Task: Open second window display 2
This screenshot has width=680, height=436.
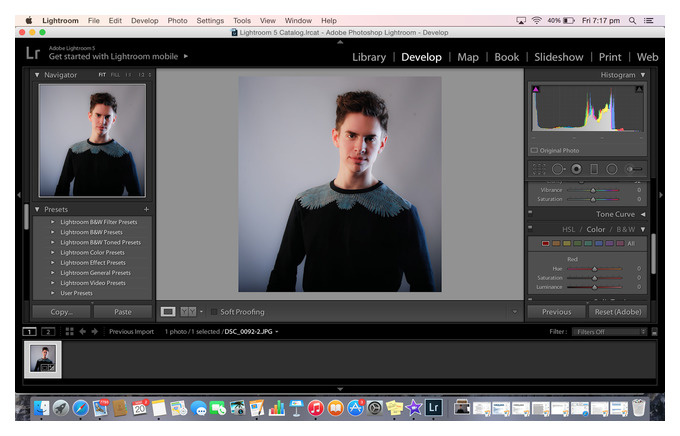Action: [x=48, y=332]
